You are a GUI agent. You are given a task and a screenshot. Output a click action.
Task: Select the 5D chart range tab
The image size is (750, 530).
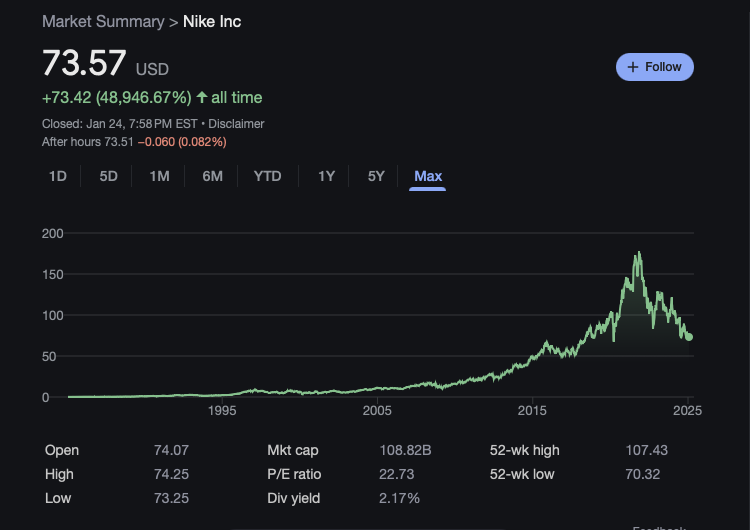click(x=108, y=176)
